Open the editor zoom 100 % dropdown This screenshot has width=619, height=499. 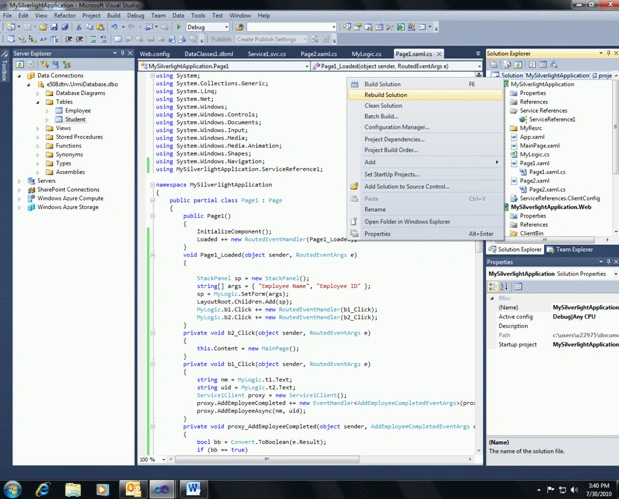[163, 460]
